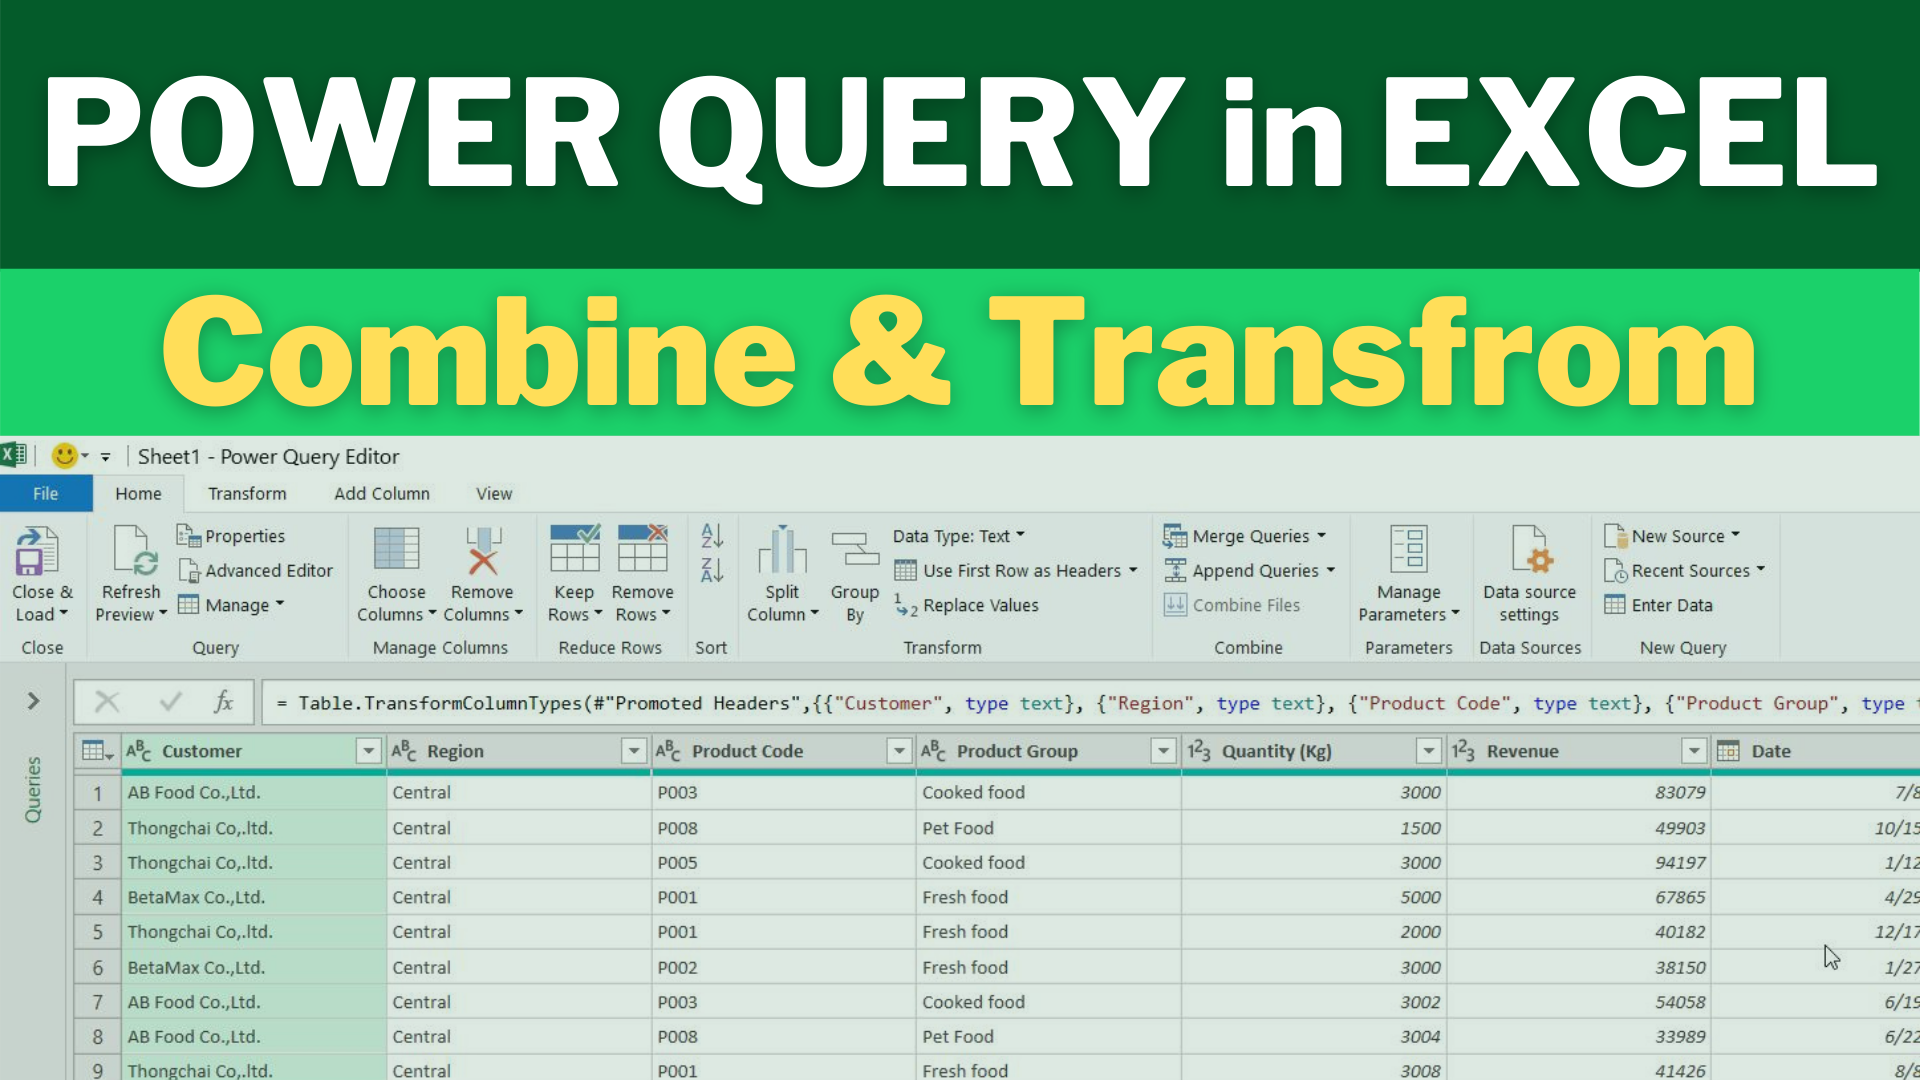Switch to the Transform tab

(247, 494)
